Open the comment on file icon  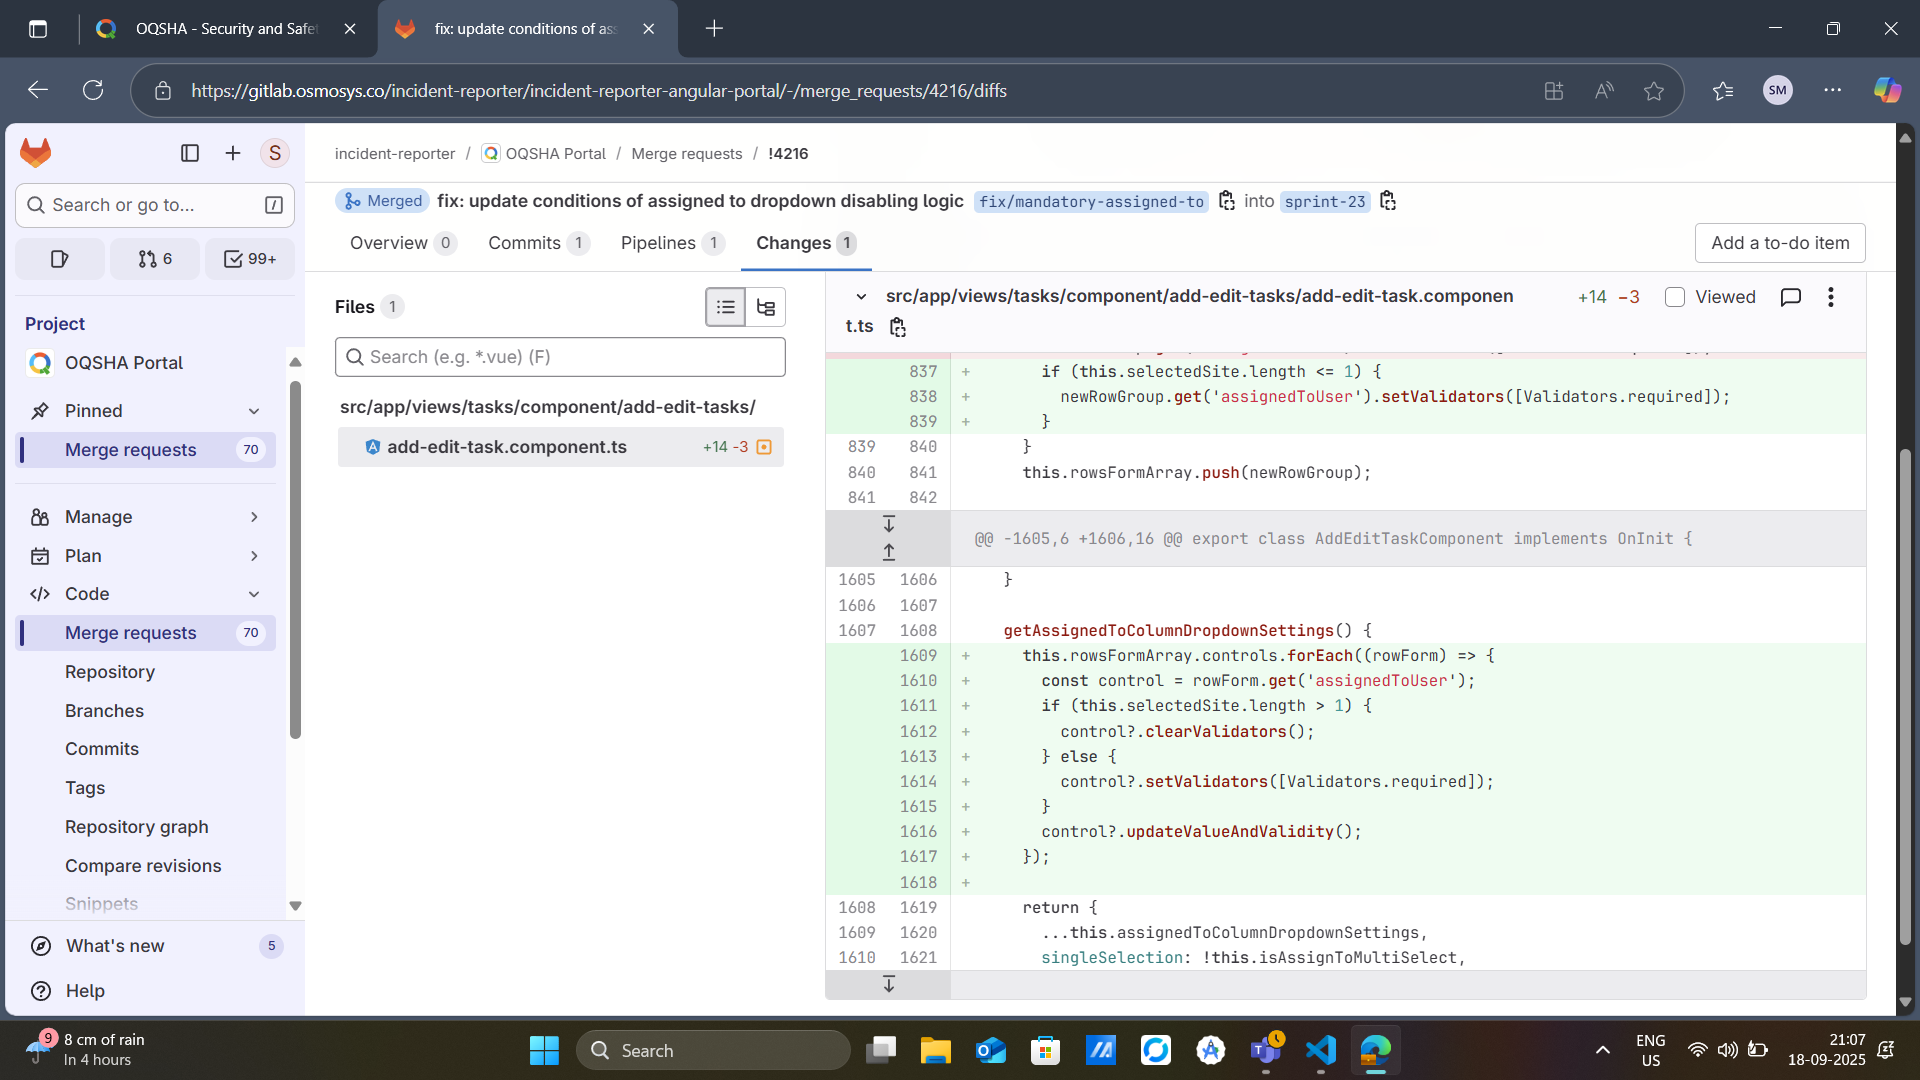pyautogui.click(x=1790, y=297)
